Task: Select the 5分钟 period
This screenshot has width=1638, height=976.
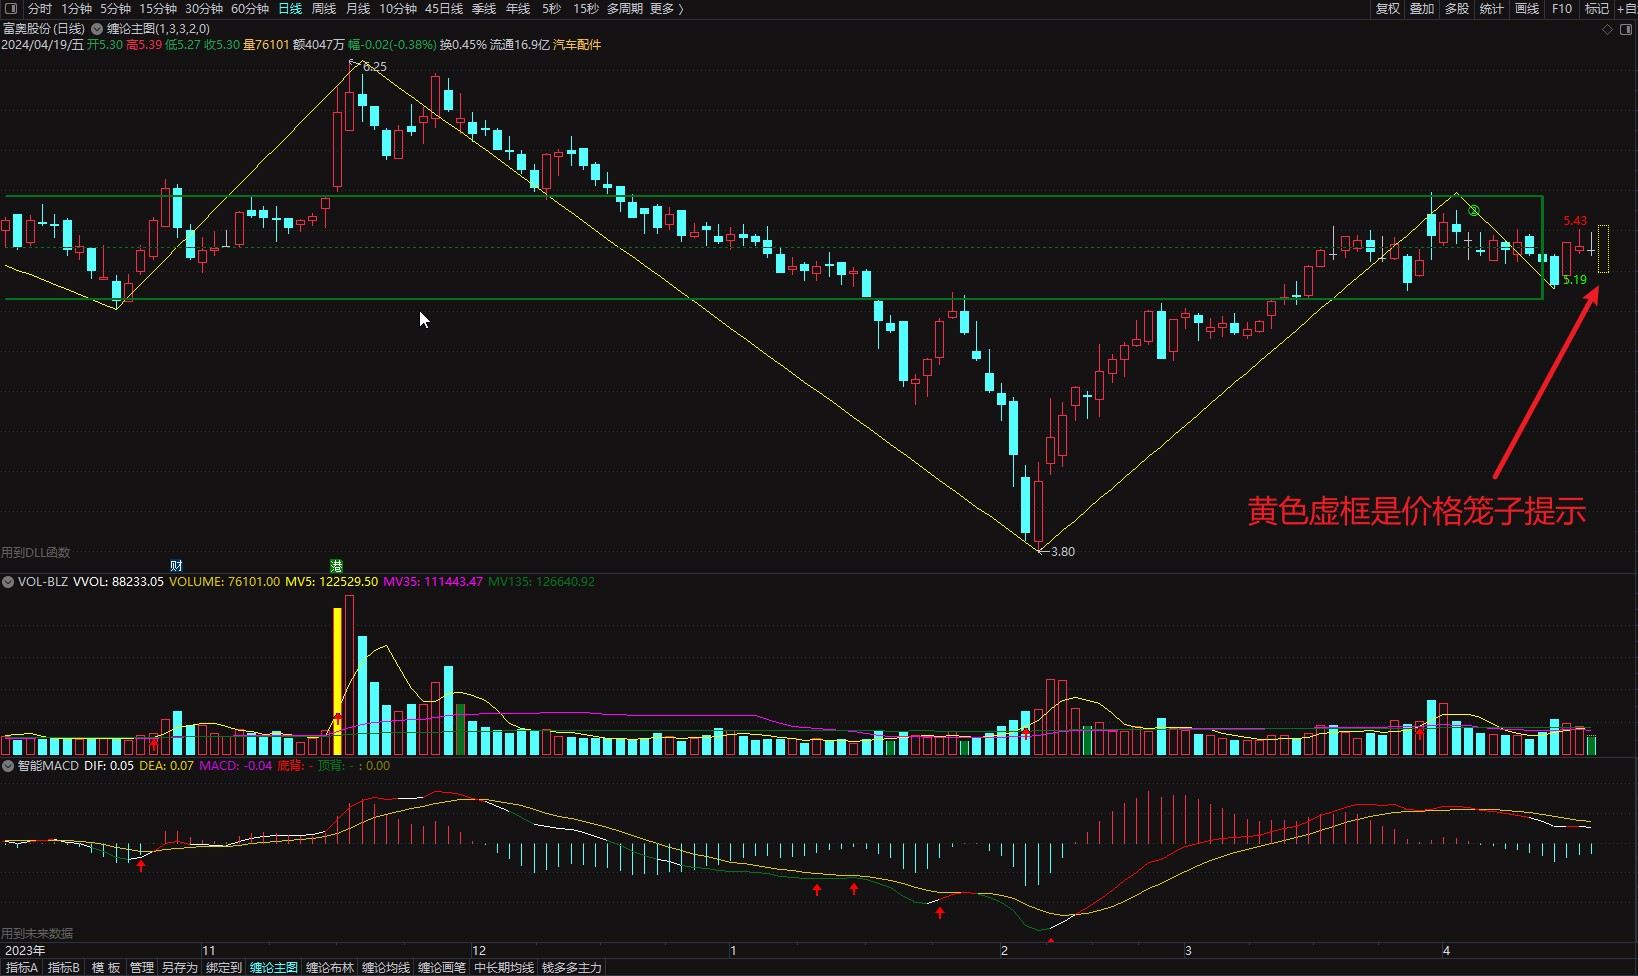Action: click(116, 8)
